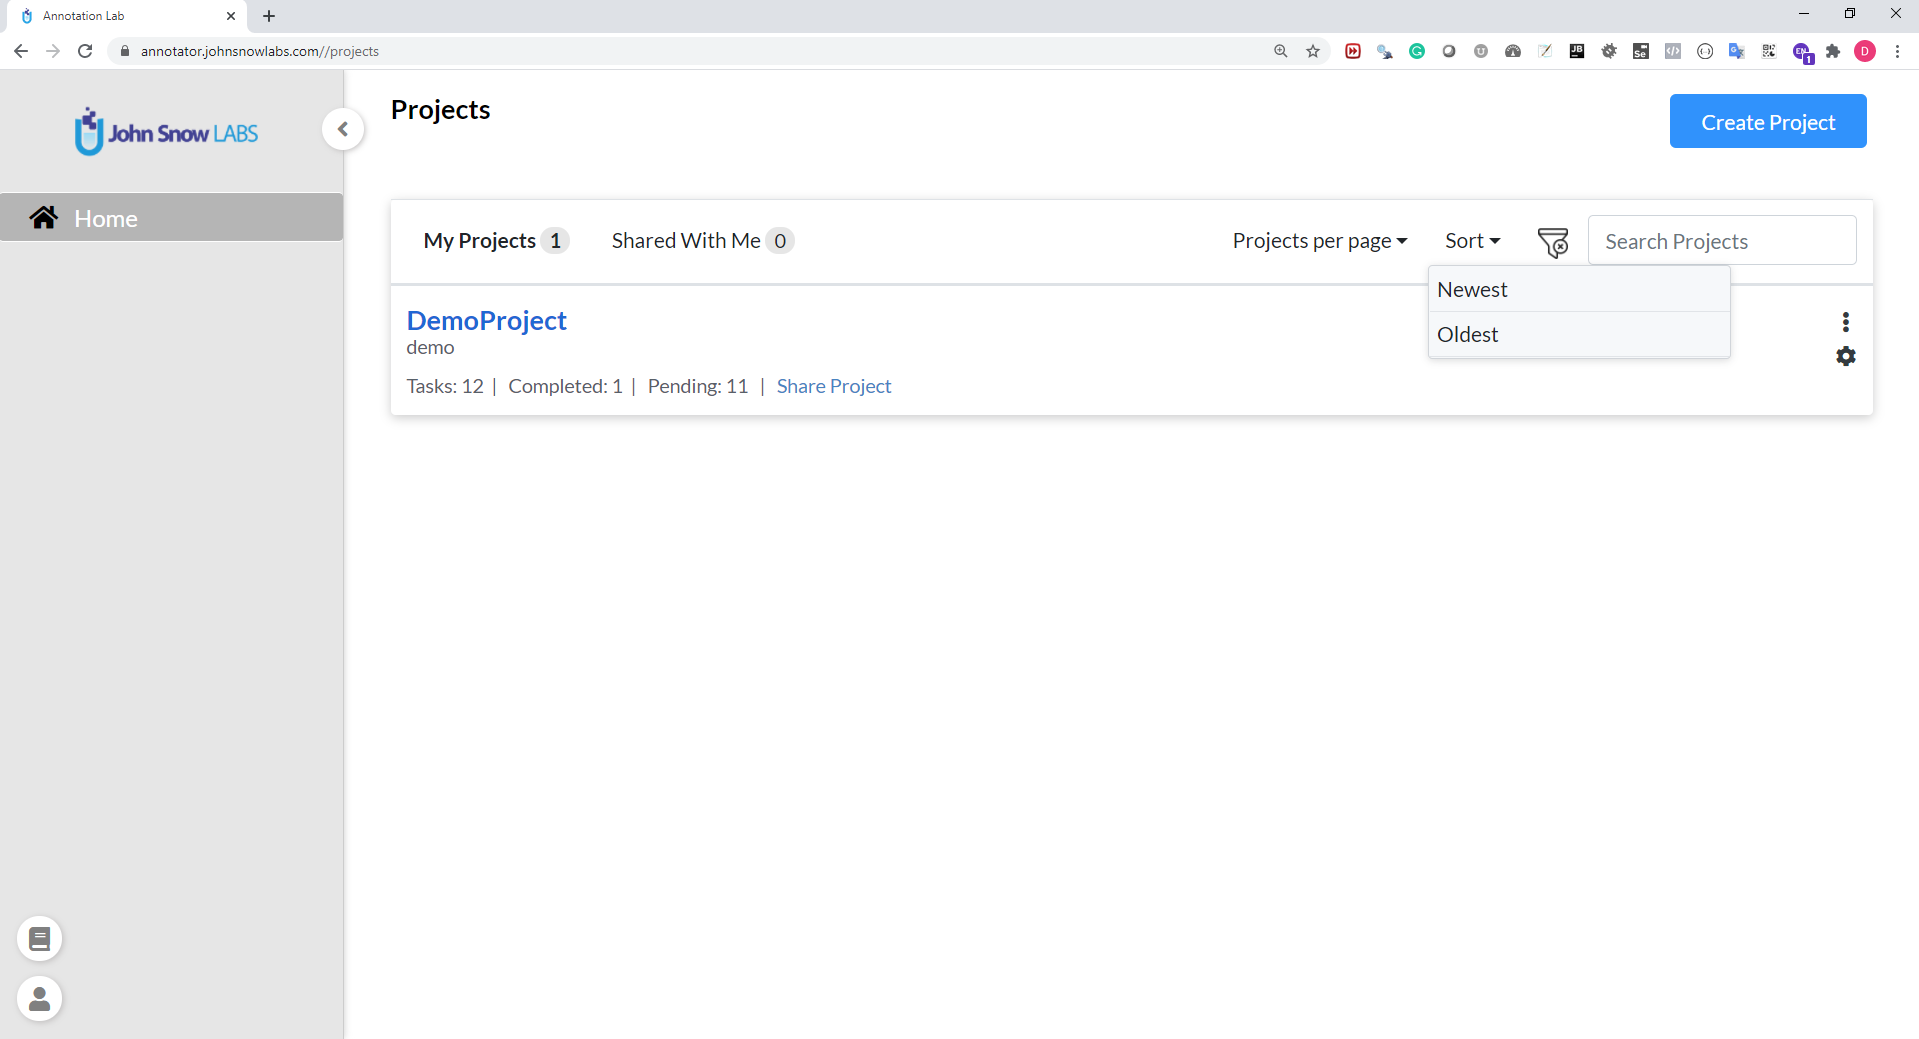Open the Chrome three-dot menu
The width and height of the screenshot is (1919, 1039).
[1897, 51]
